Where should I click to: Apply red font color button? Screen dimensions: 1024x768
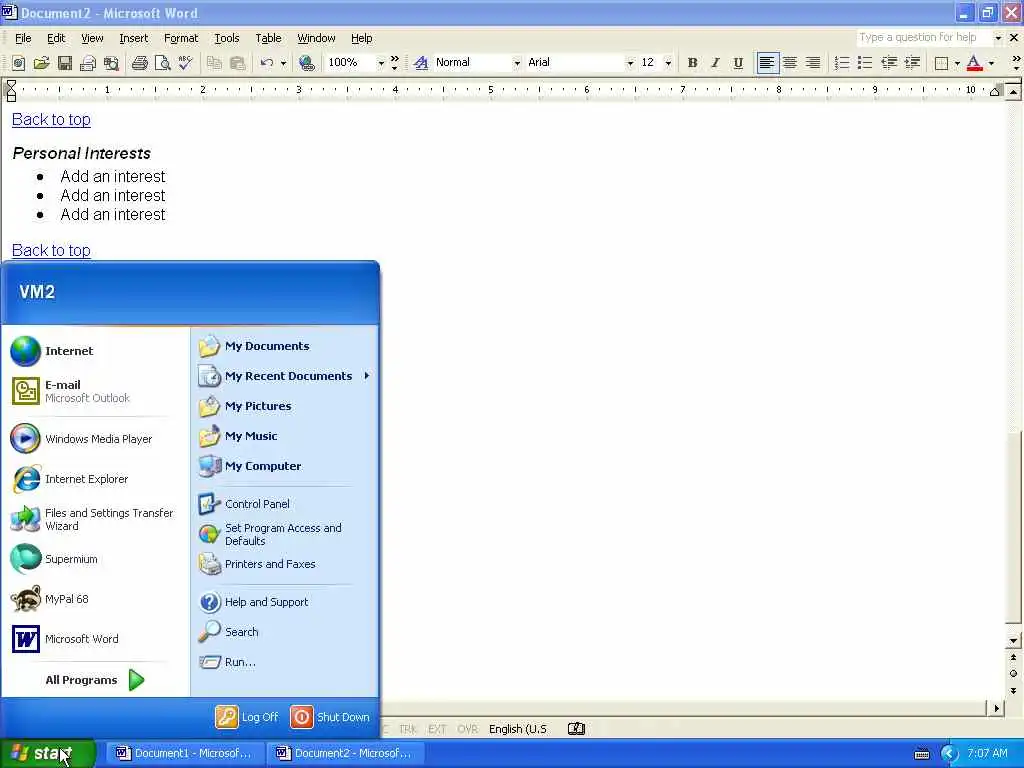[x=974, y=63]
